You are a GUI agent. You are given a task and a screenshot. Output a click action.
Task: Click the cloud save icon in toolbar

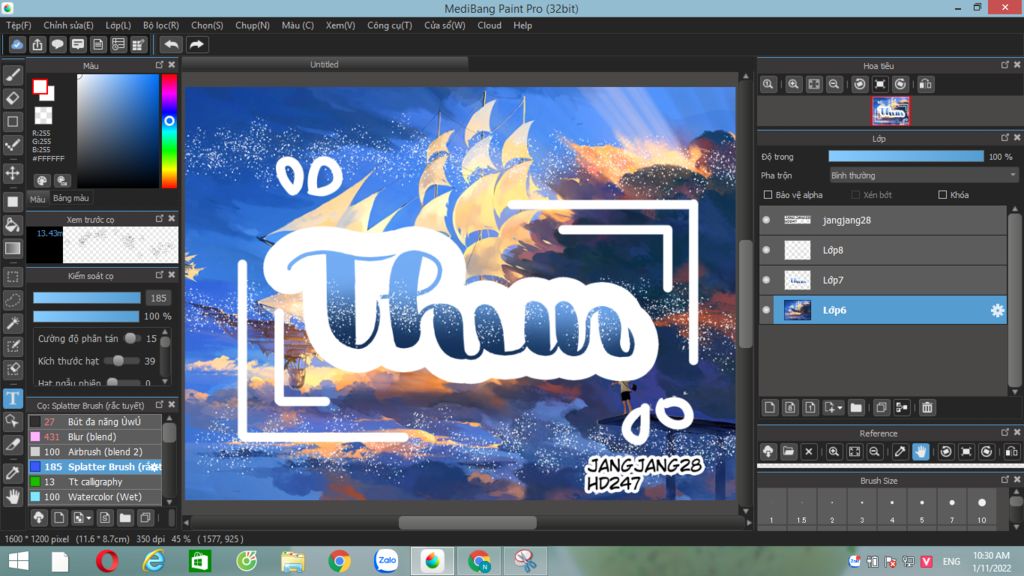[17, 44]
